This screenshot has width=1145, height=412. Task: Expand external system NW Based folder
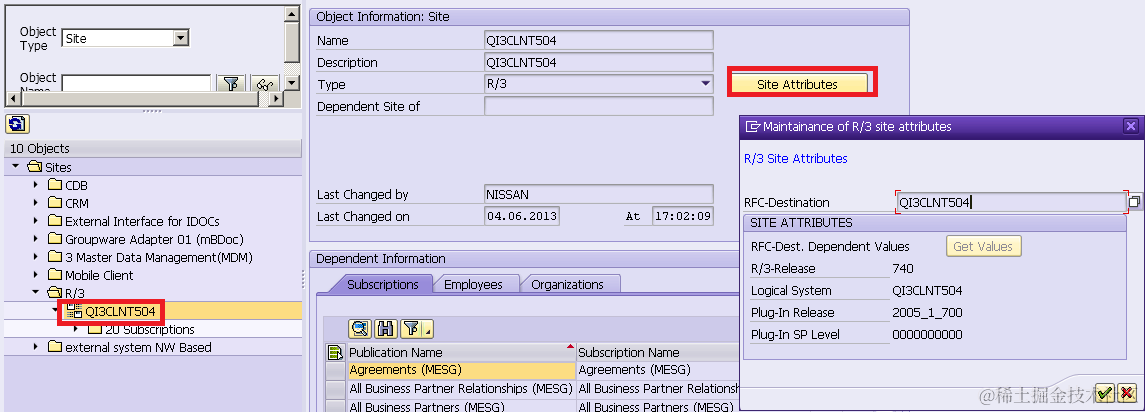(35, 348)
